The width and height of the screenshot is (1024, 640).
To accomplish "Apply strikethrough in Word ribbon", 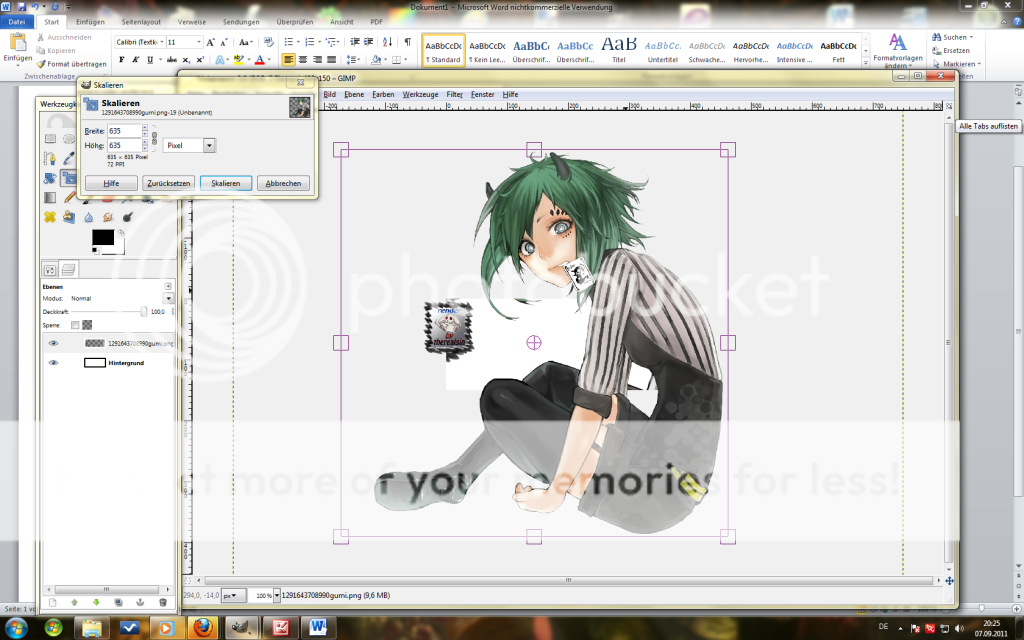I will [172, 59].
